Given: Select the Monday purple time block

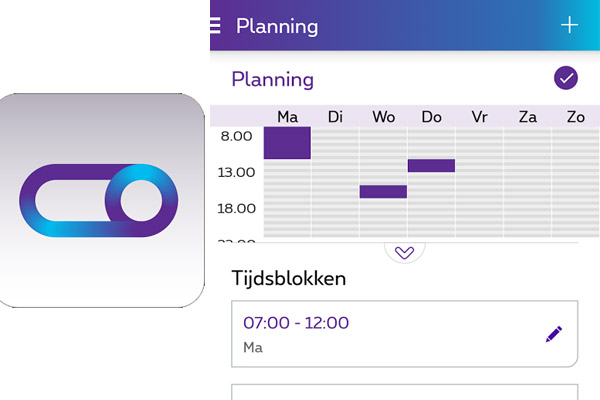Looking at the screenshot, I should click(287, 142).
